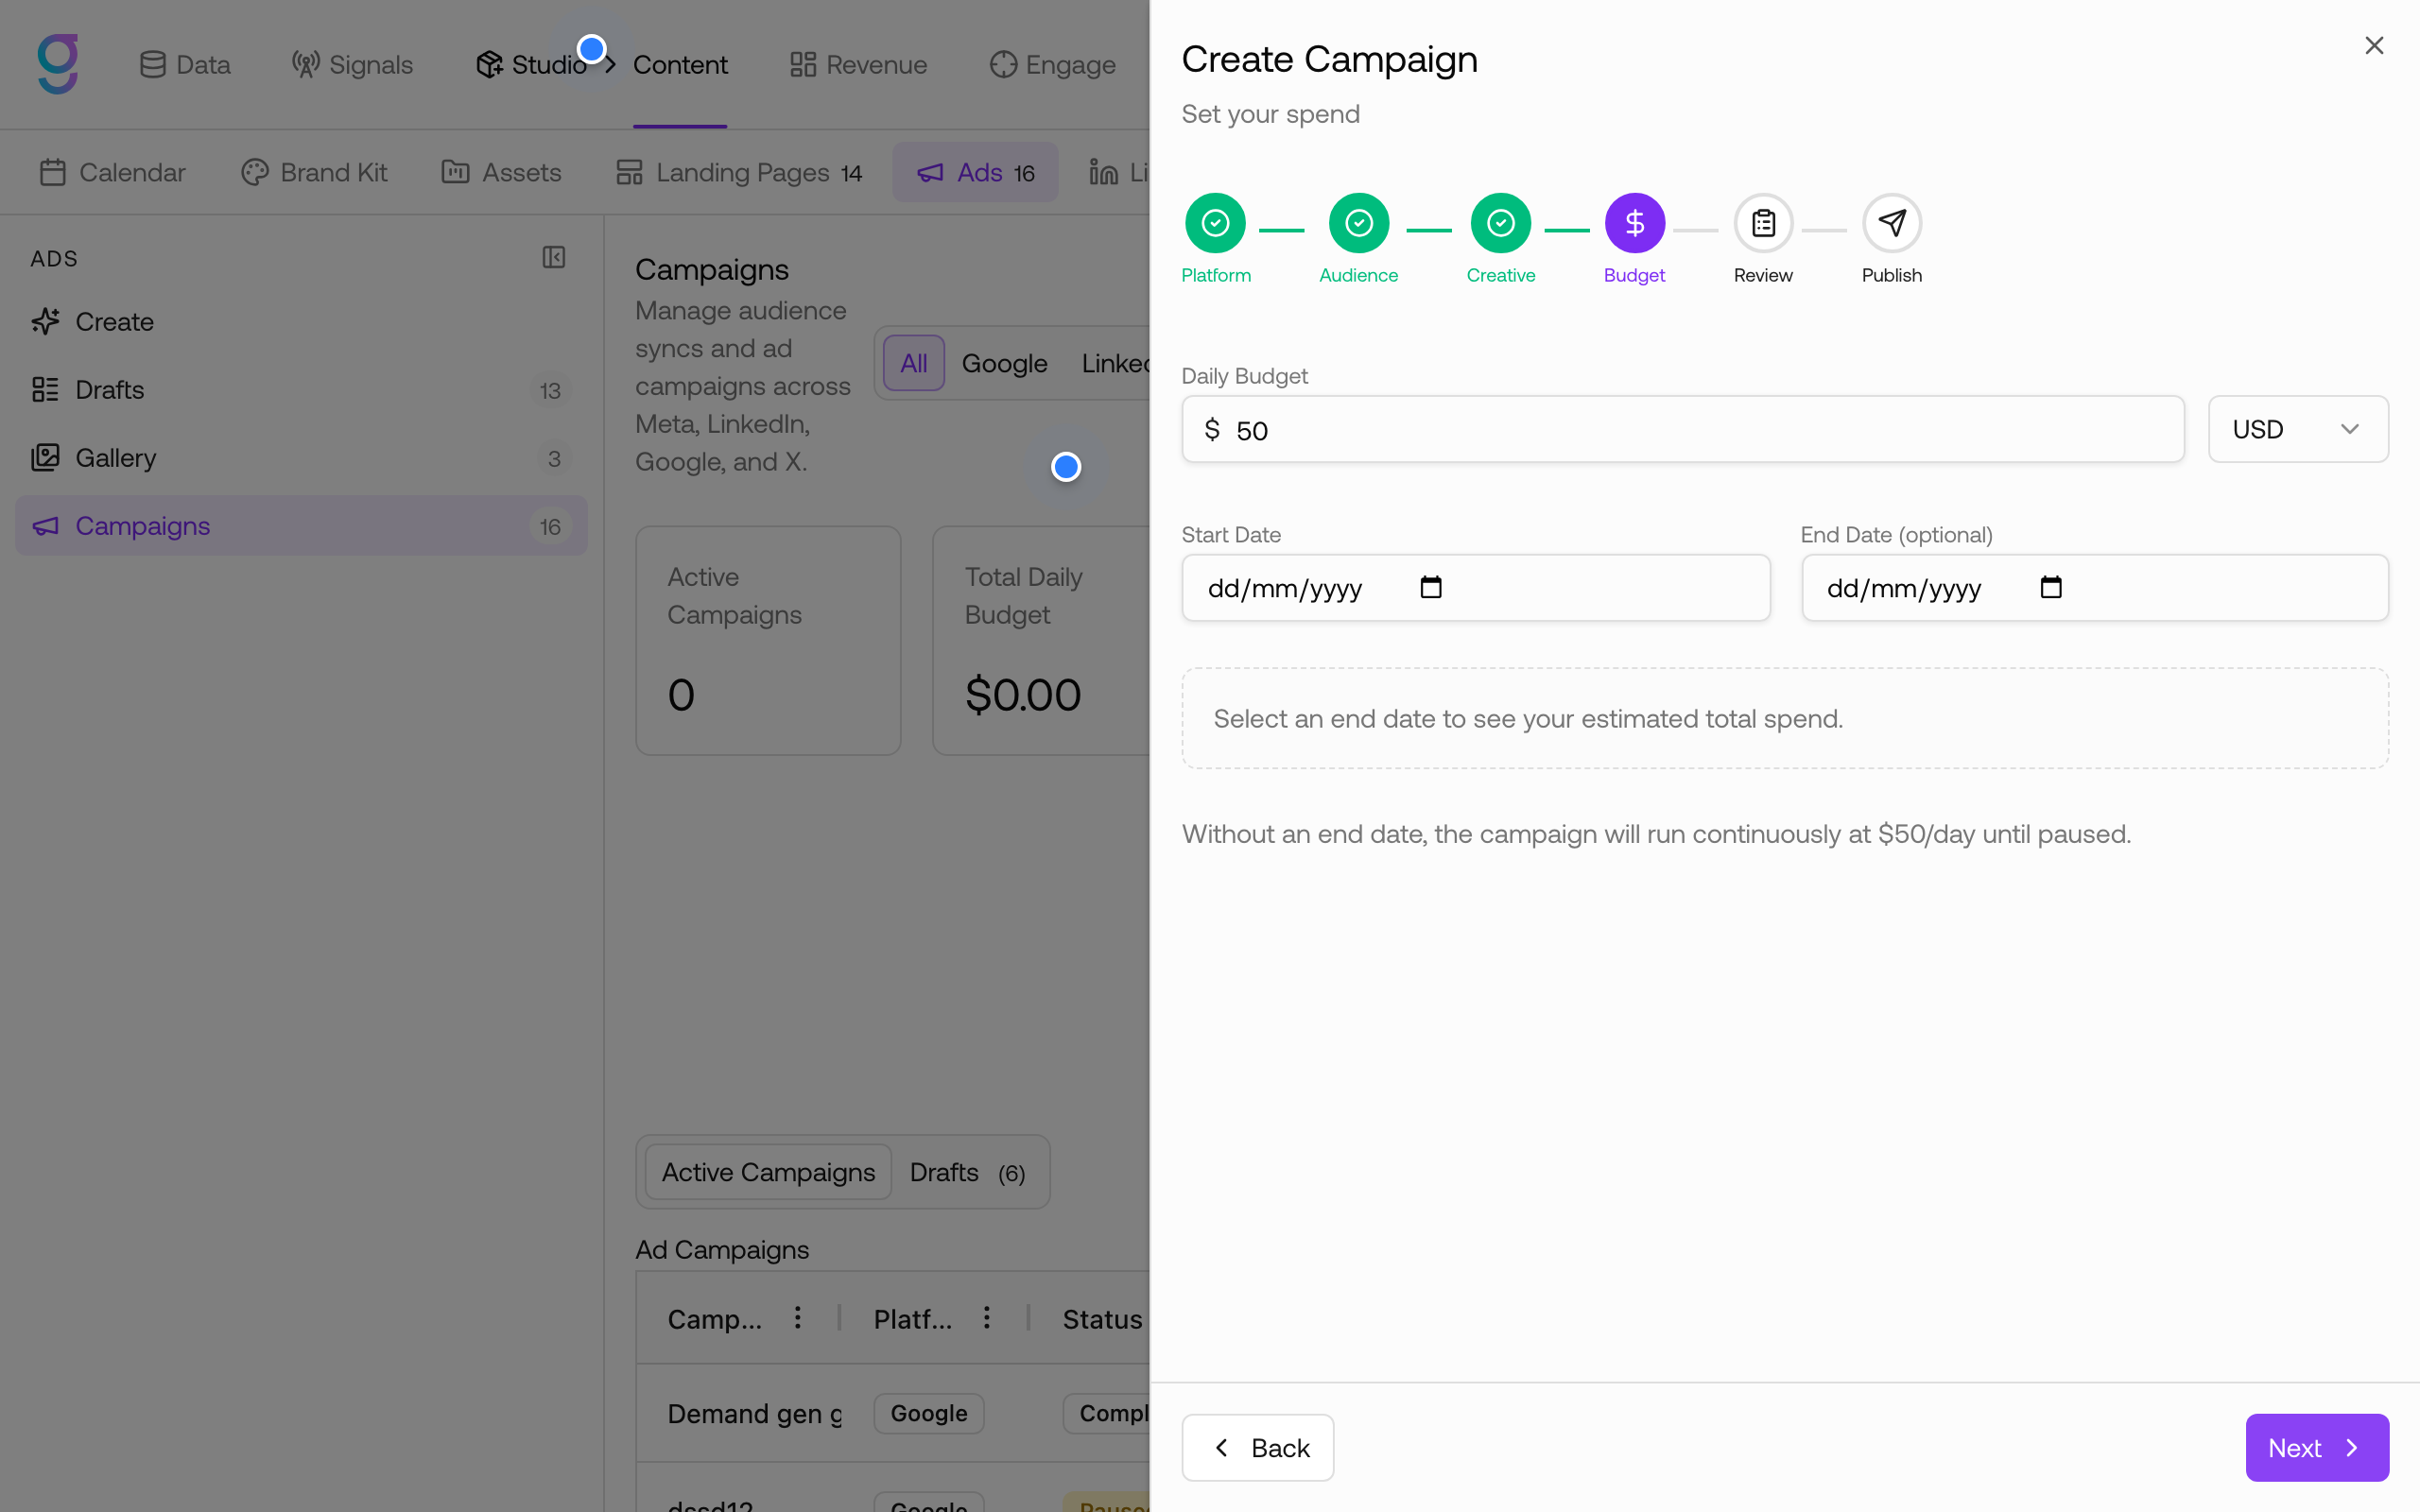Switch to the Ads tab
2420x1512 pixels.
pos(975,172)
